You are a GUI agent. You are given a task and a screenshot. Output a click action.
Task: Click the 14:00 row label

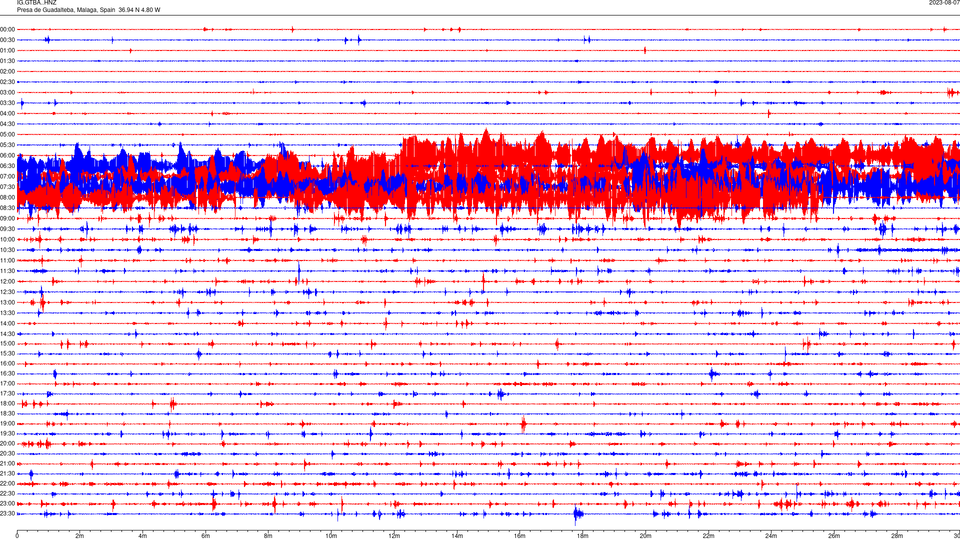[x=7, y=323]
